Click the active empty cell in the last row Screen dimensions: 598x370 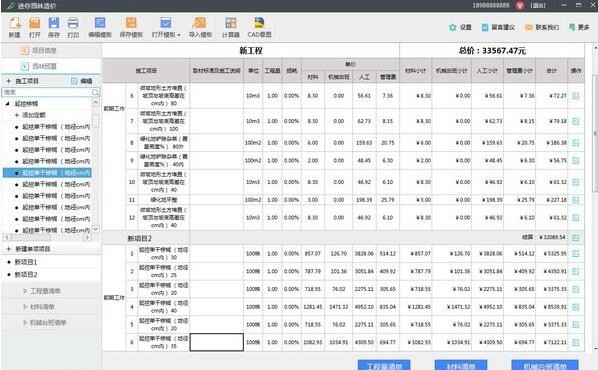(x=217, y=342)
